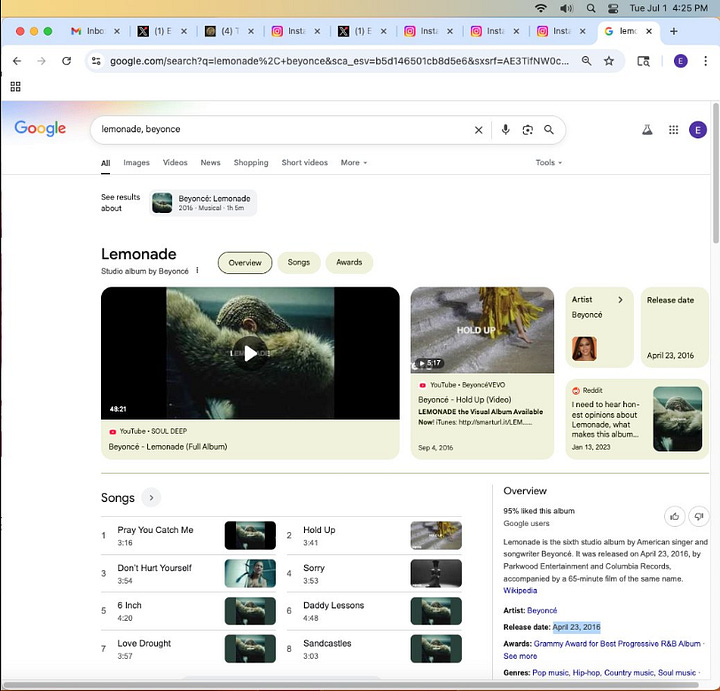Switch to the Images results tab

[x=136, y=163]
